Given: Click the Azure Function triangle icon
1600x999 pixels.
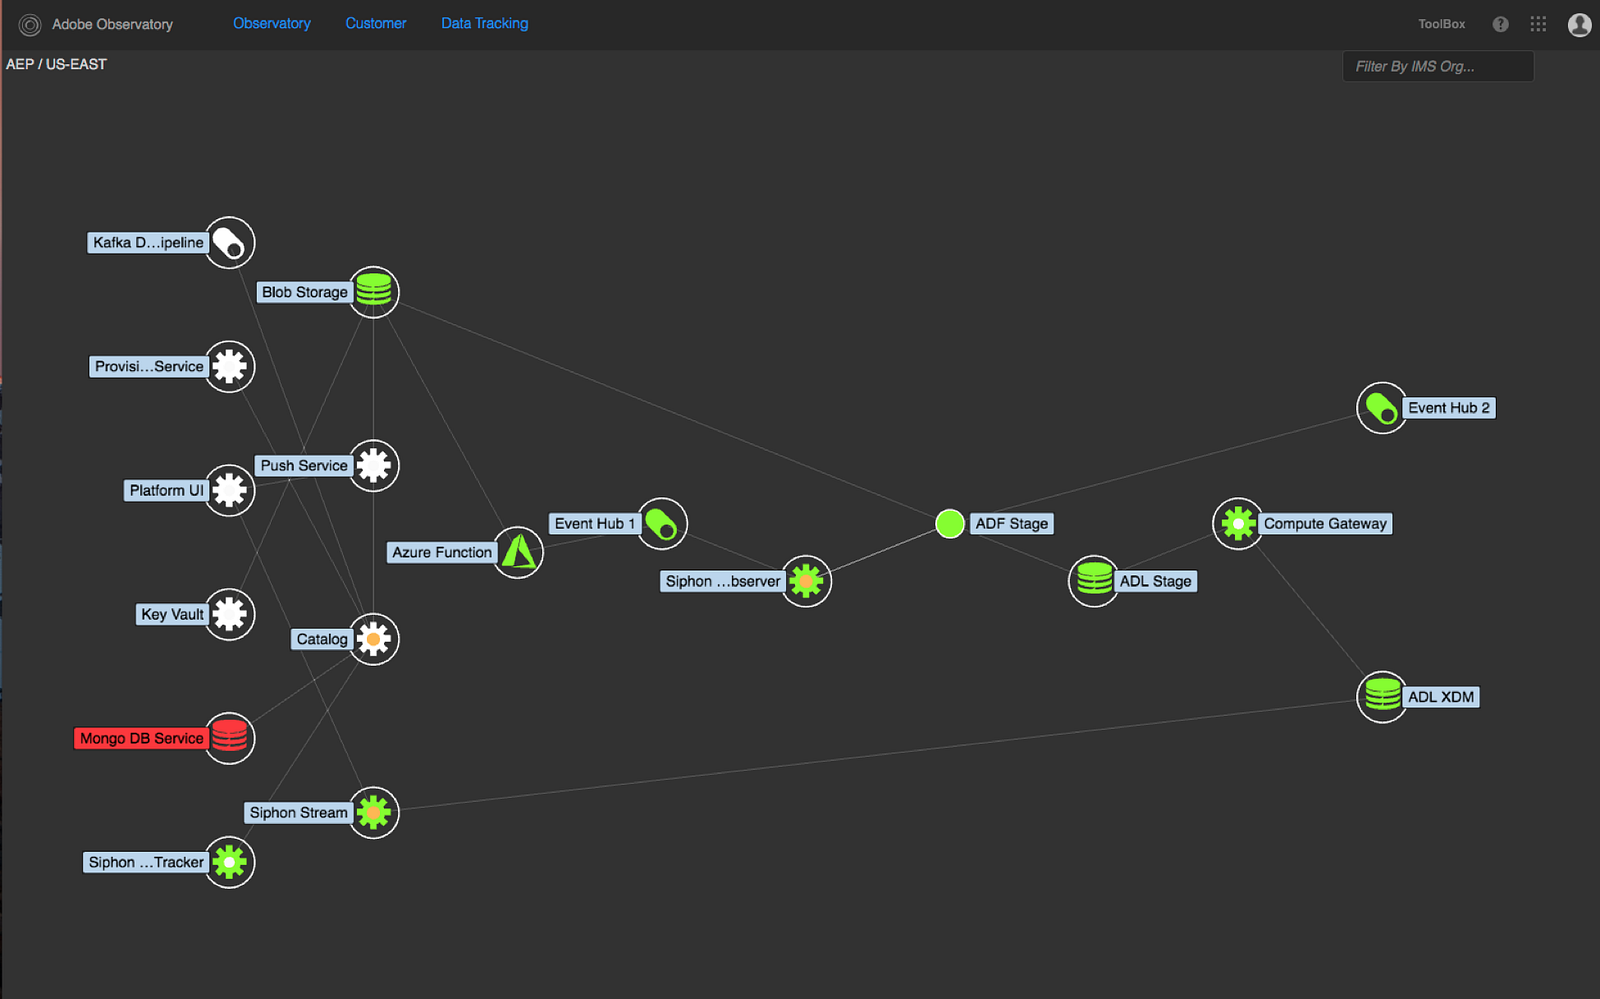Looking at the screenshot, I should pos(518,552).
